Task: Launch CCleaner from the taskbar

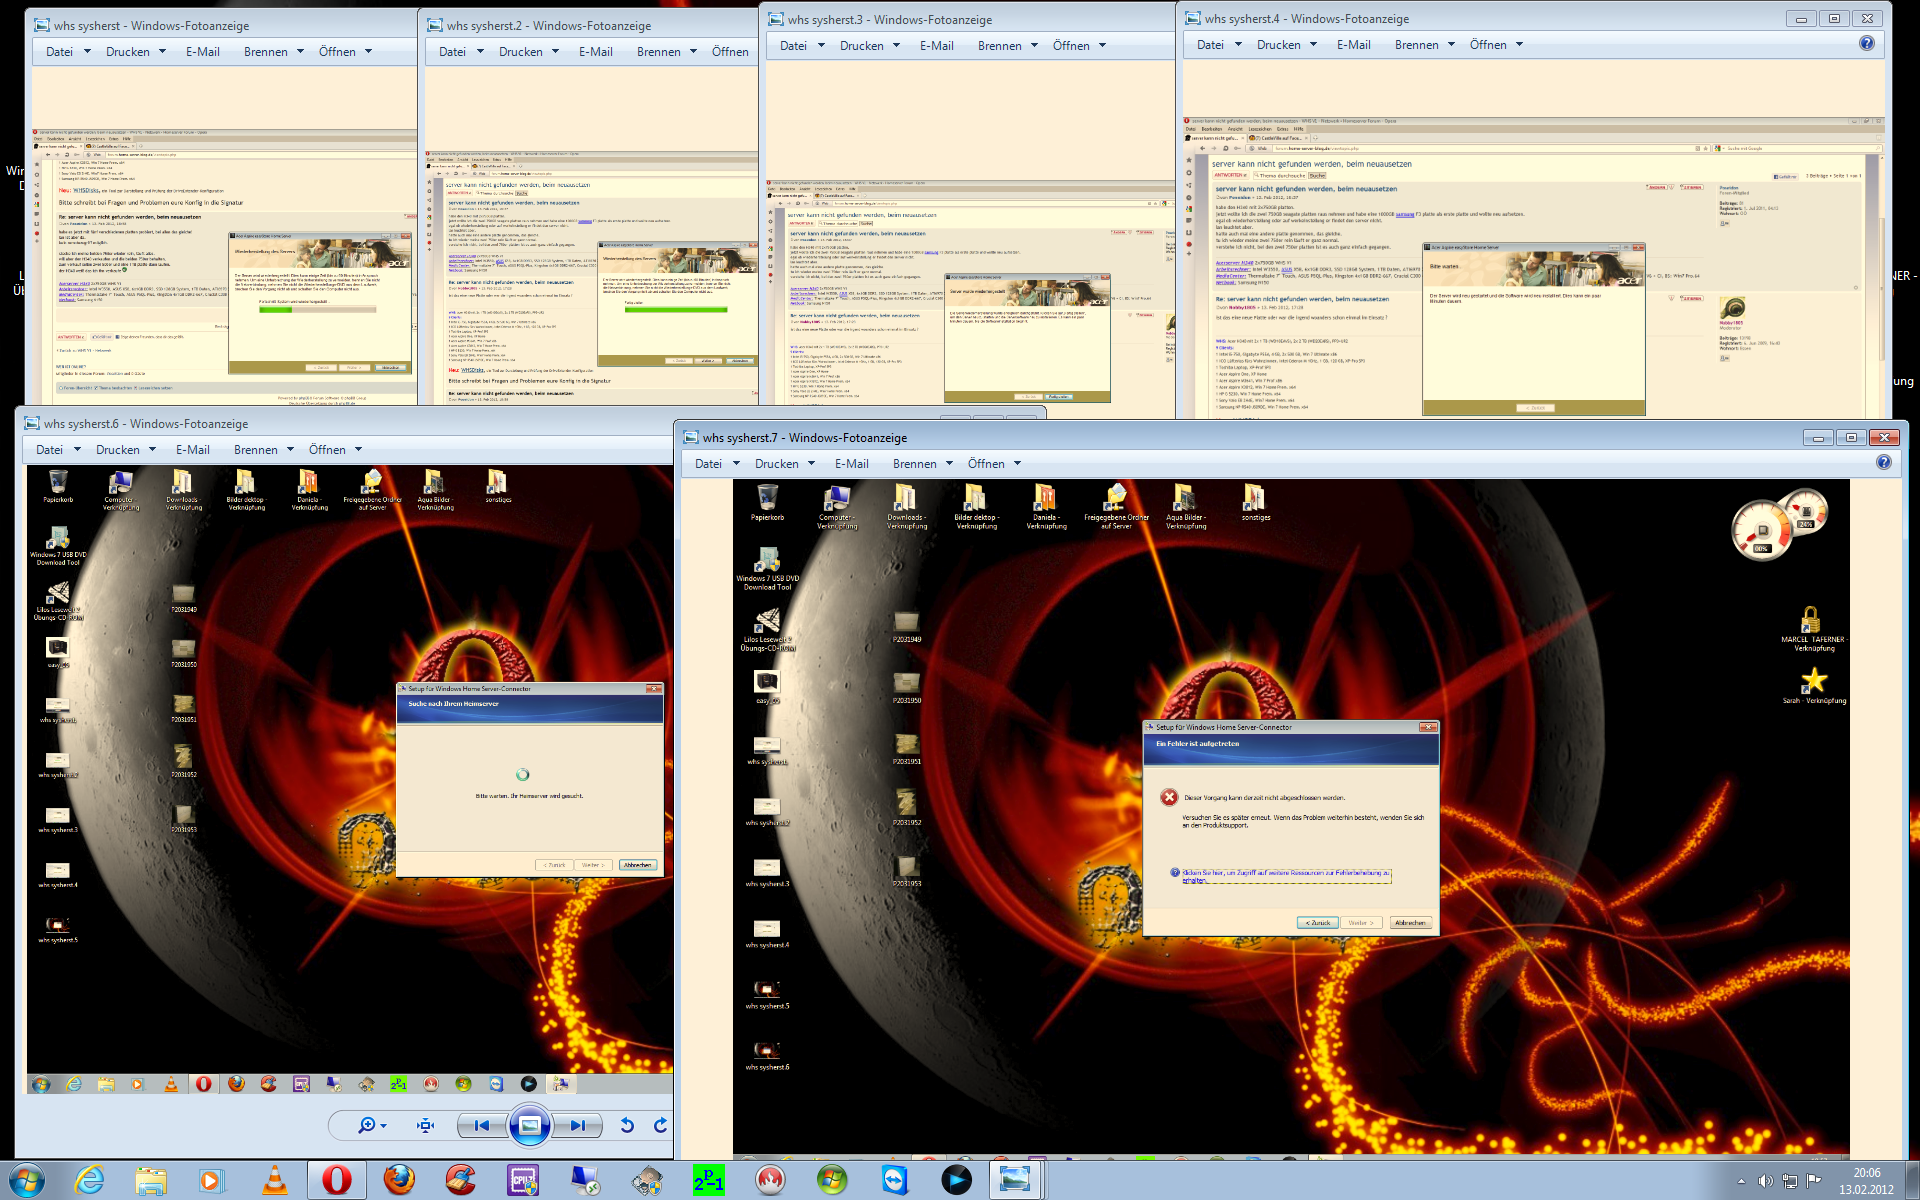Action: pyautogui.click(x=461, y=1181)
